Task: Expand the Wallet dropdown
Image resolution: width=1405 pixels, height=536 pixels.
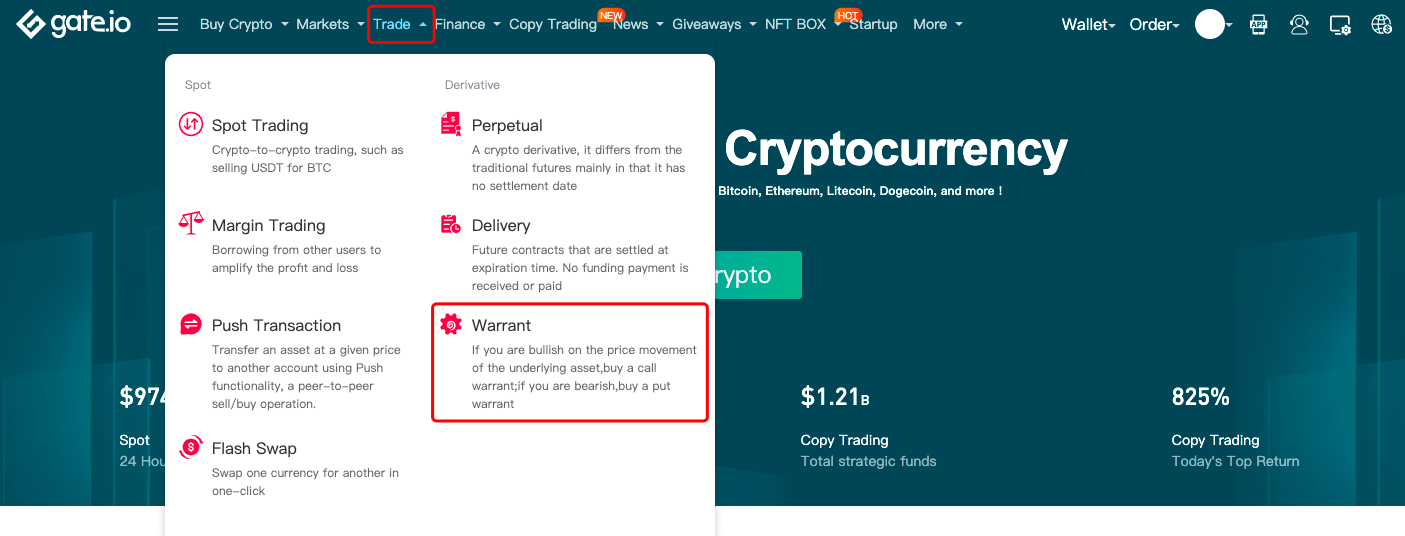Action: coord(1088,25)
